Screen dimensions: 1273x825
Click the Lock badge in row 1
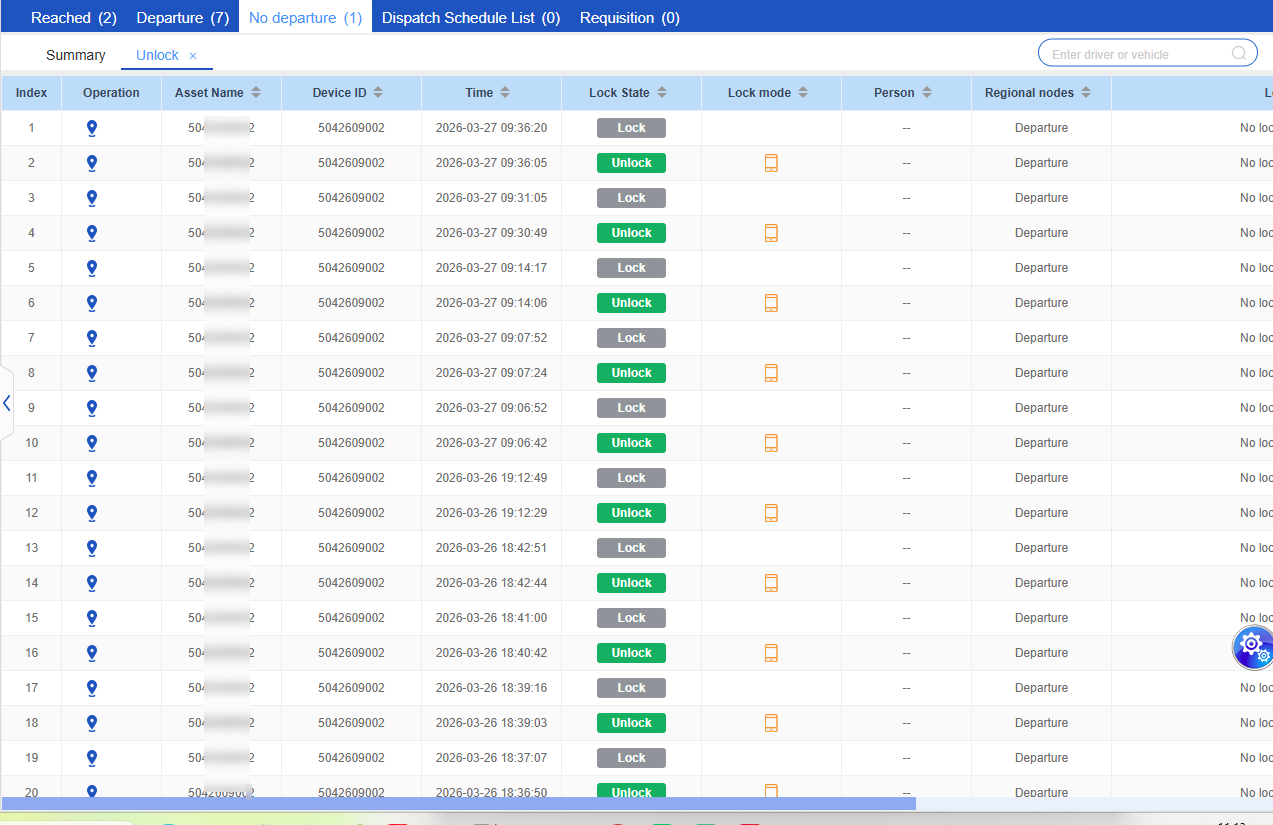click(x=631, y=128)
